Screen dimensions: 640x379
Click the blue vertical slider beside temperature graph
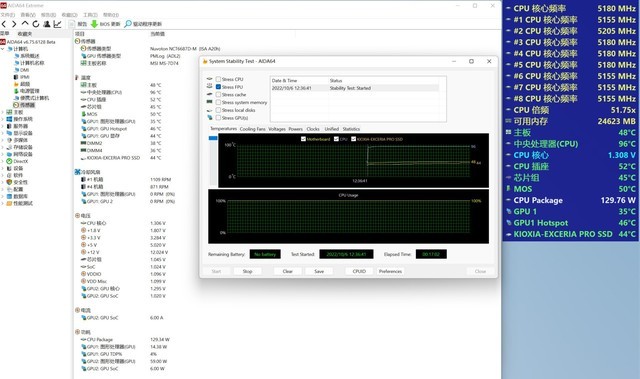(213, 138)
